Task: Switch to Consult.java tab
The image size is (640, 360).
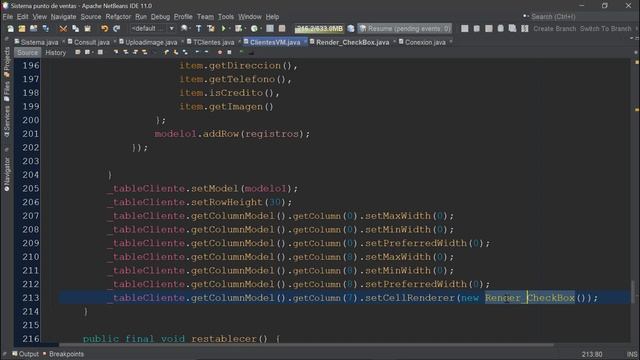Action: (91, 42)
